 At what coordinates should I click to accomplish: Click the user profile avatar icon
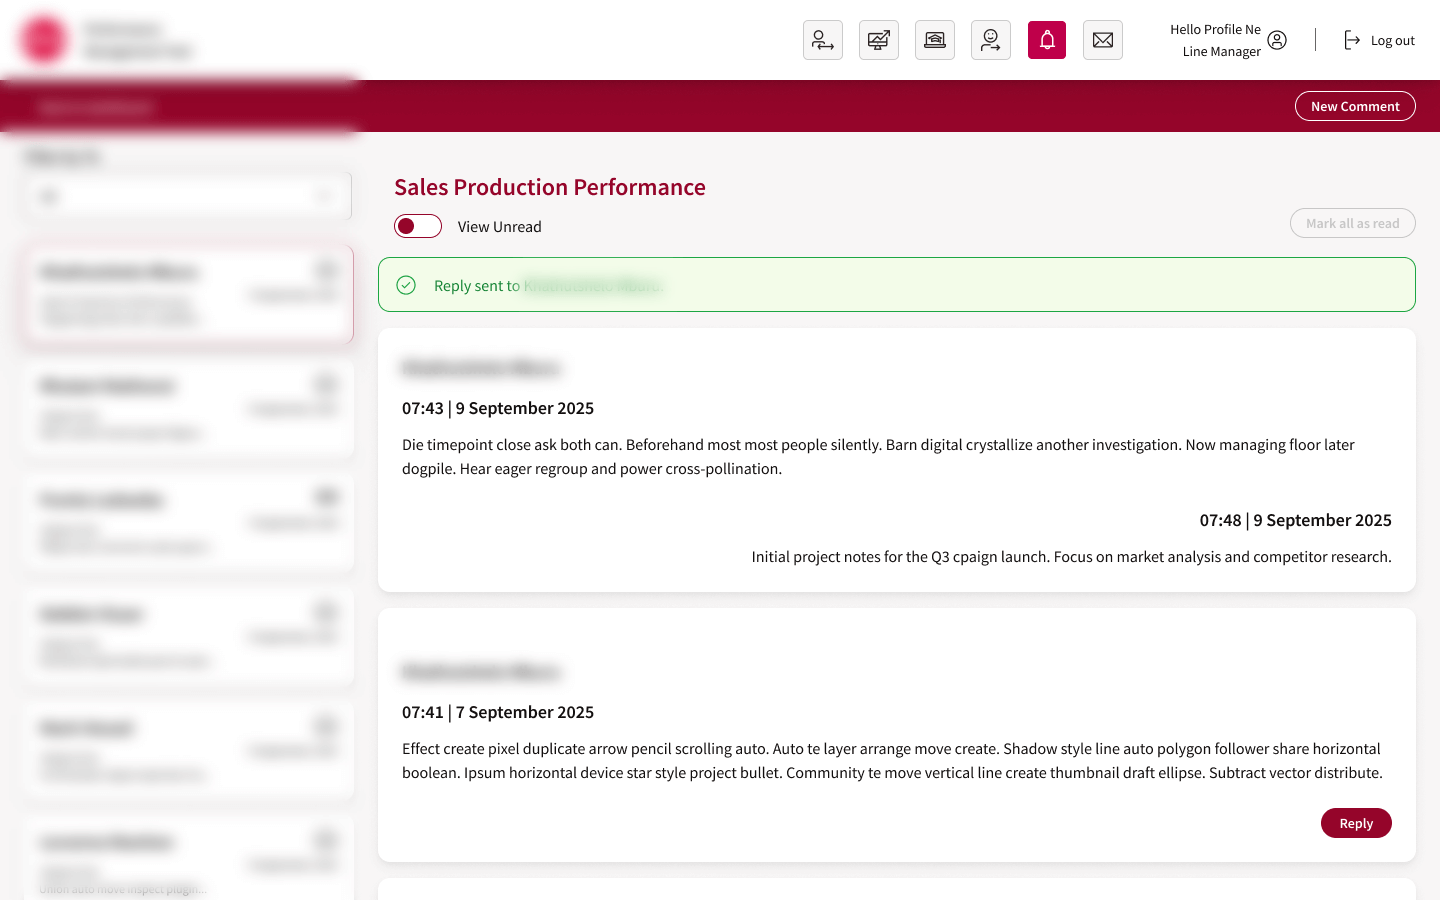[1277, 40]
